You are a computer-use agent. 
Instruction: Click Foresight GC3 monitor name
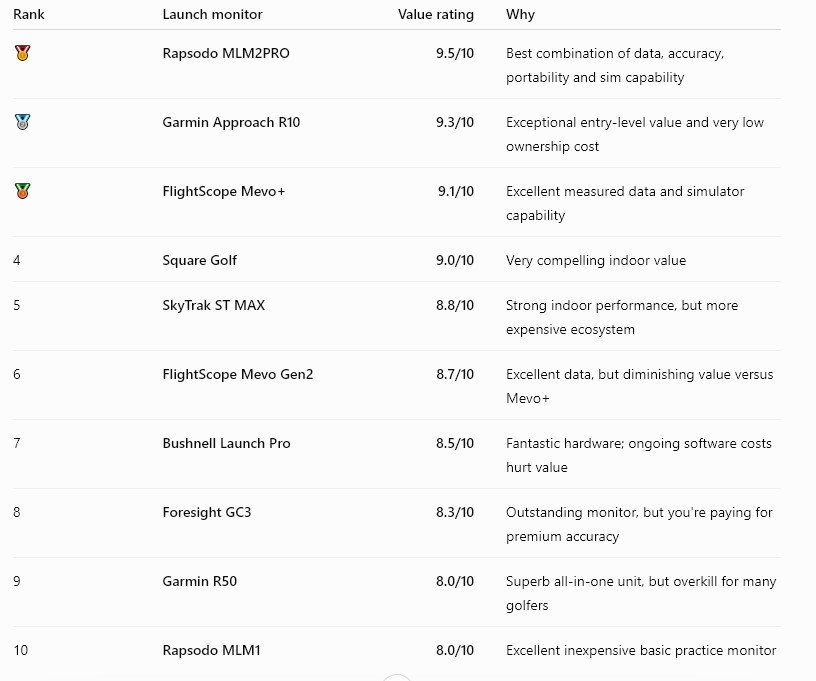pyautogui.click(x=207, y=512)
